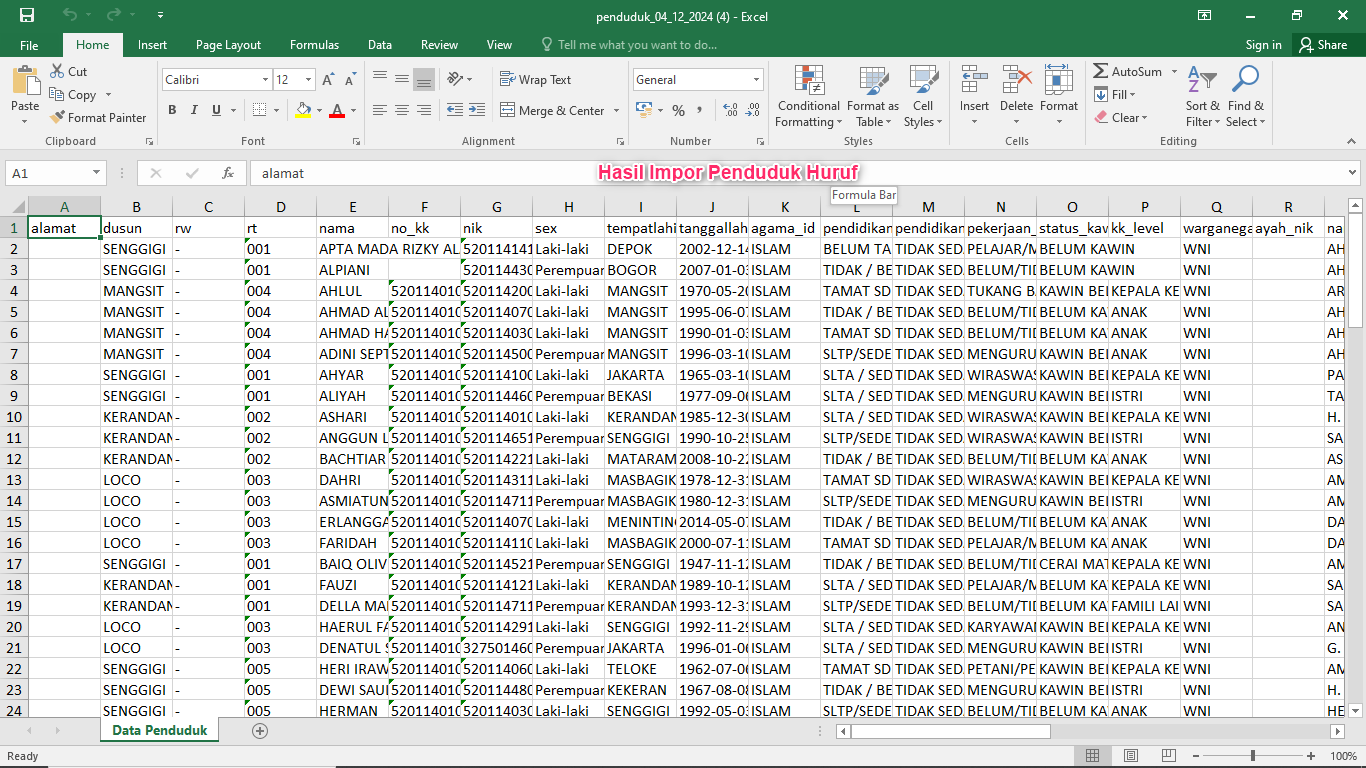Select the column E header
This screenshot has width=1366, height=768.
[352, 207]
